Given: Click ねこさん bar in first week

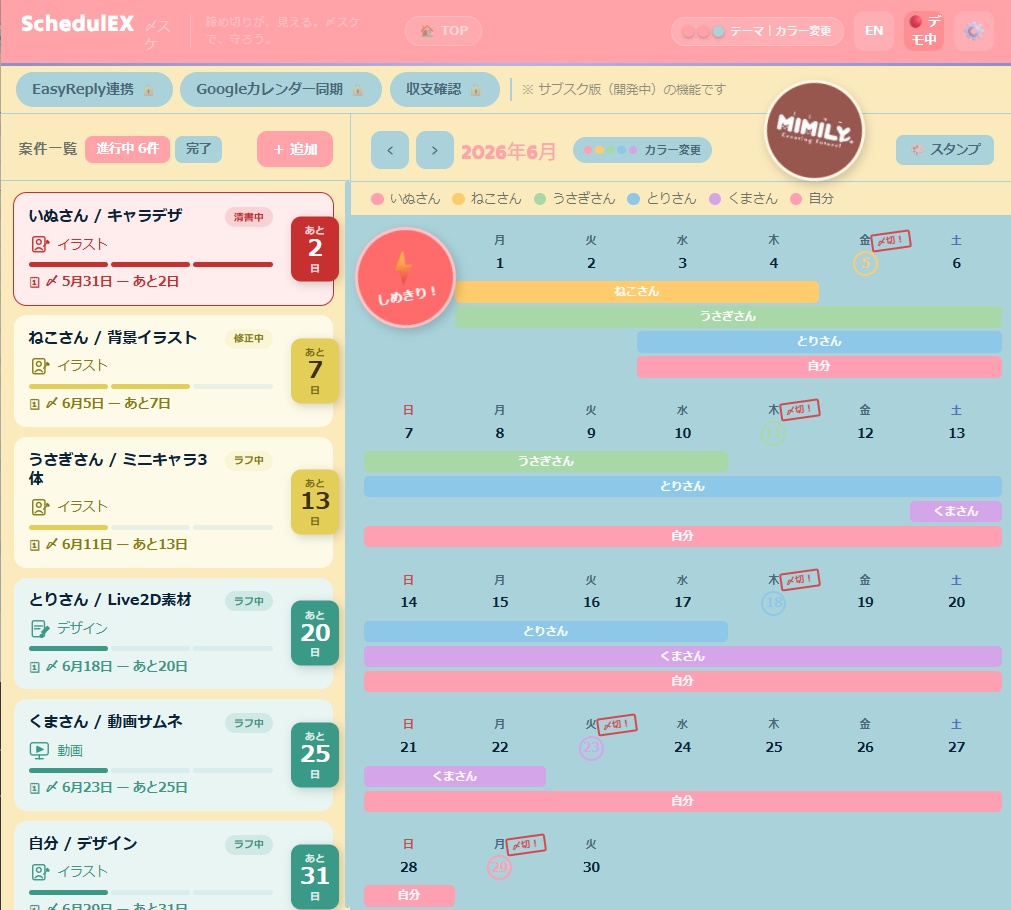Looking at the screenshot, I should [x=637, y=292].
